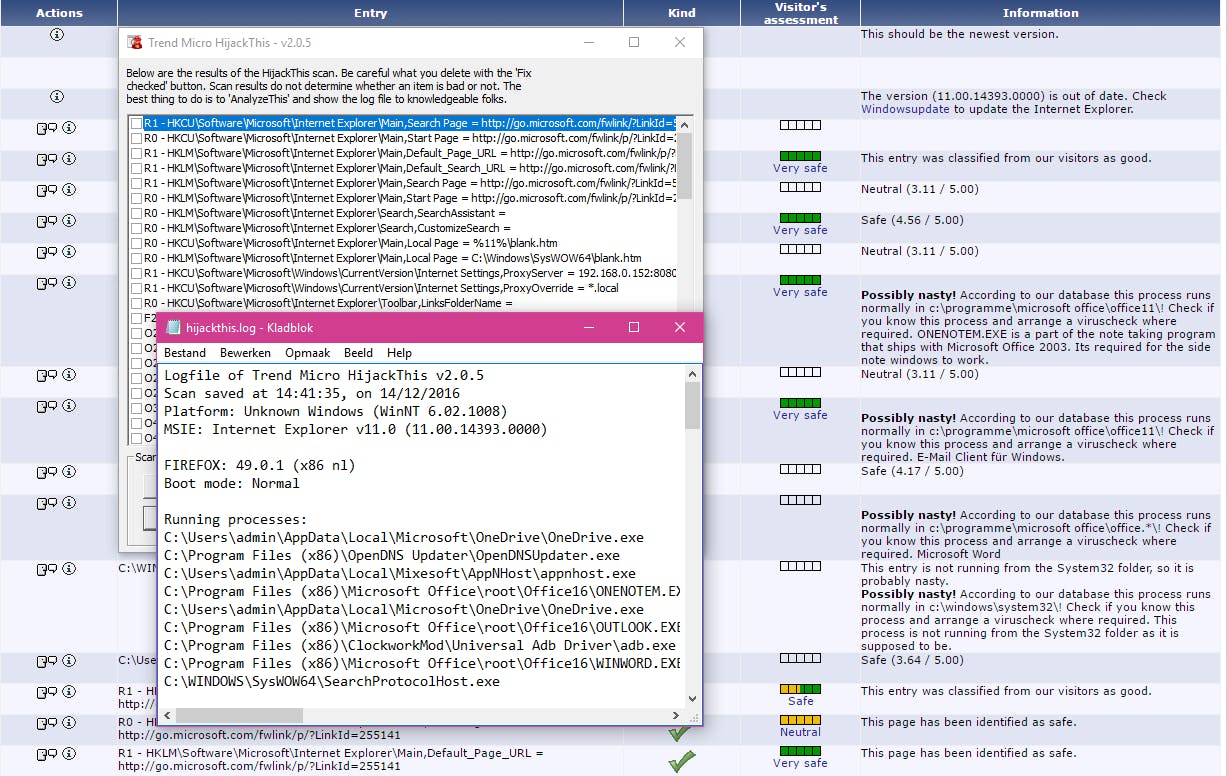This screenshot has height=776, width=1227.
Task: Click info icon in the 'out of date' Internet Explorer row
Action: coord(57,96)
